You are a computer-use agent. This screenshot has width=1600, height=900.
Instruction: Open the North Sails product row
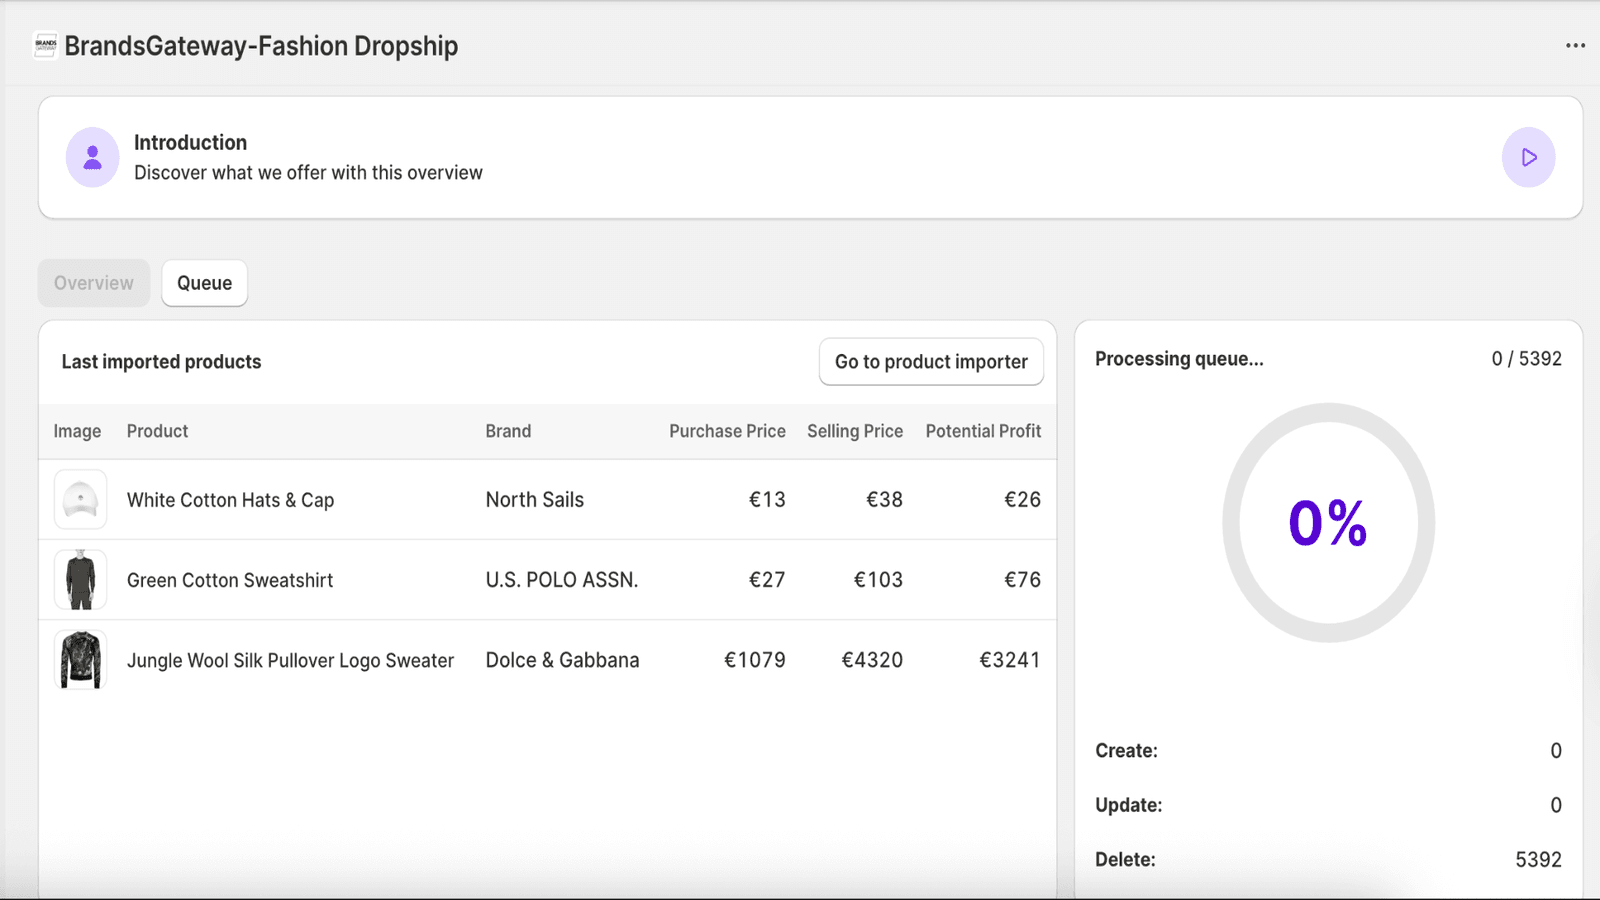[534, 499]
